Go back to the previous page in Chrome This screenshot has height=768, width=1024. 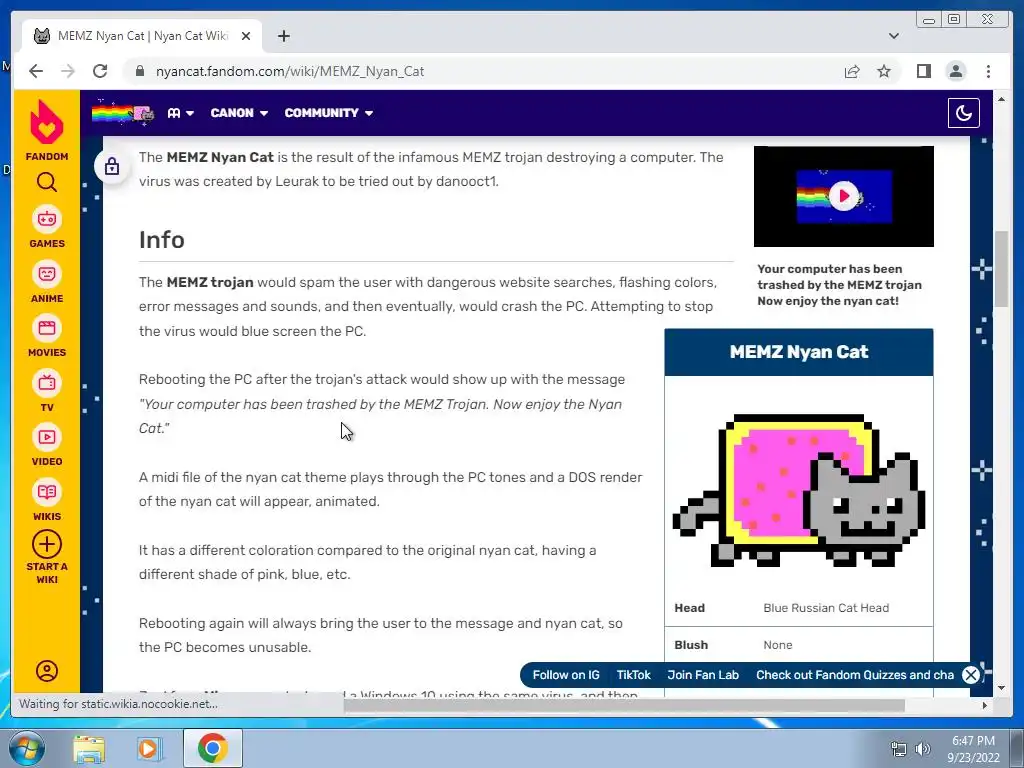coord(36,71)
